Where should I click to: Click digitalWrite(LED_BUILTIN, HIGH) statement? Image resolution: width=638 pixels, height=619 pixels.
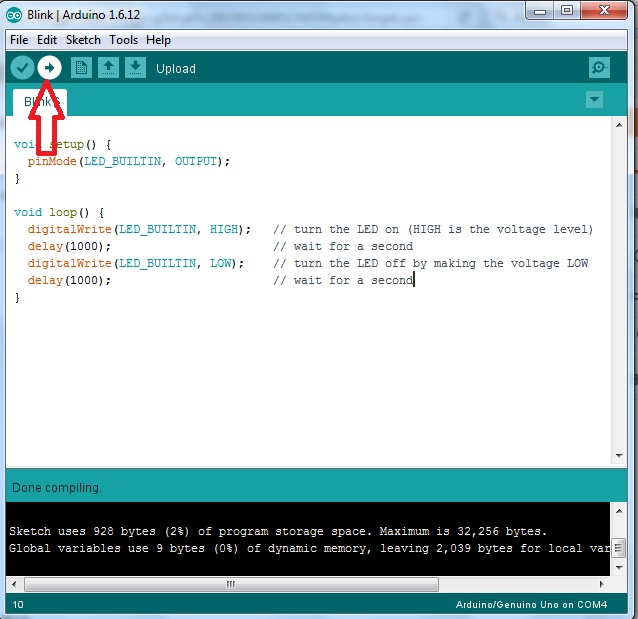pyautogui.click(x=139, y=230)
